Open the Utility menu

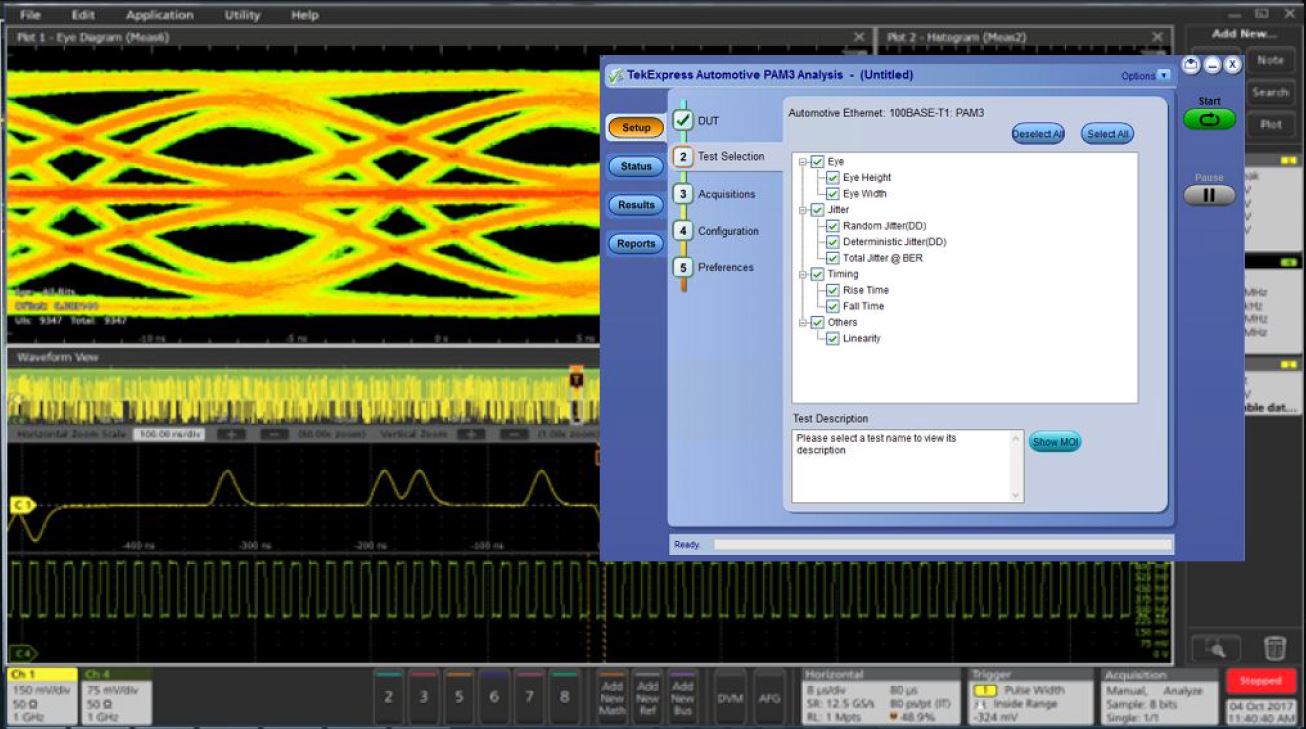click(x=242, y=15)
